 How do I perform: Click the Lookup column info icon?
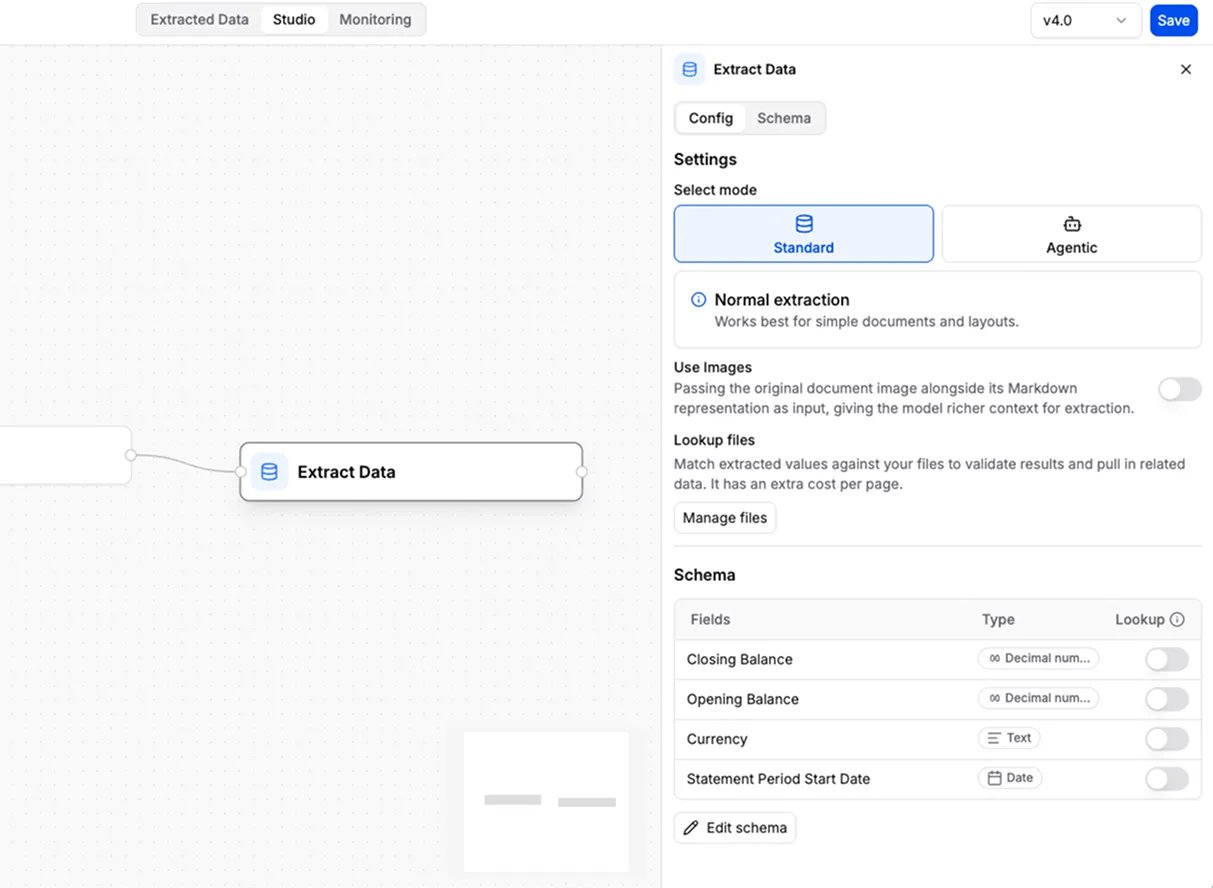pos(1177,619)
